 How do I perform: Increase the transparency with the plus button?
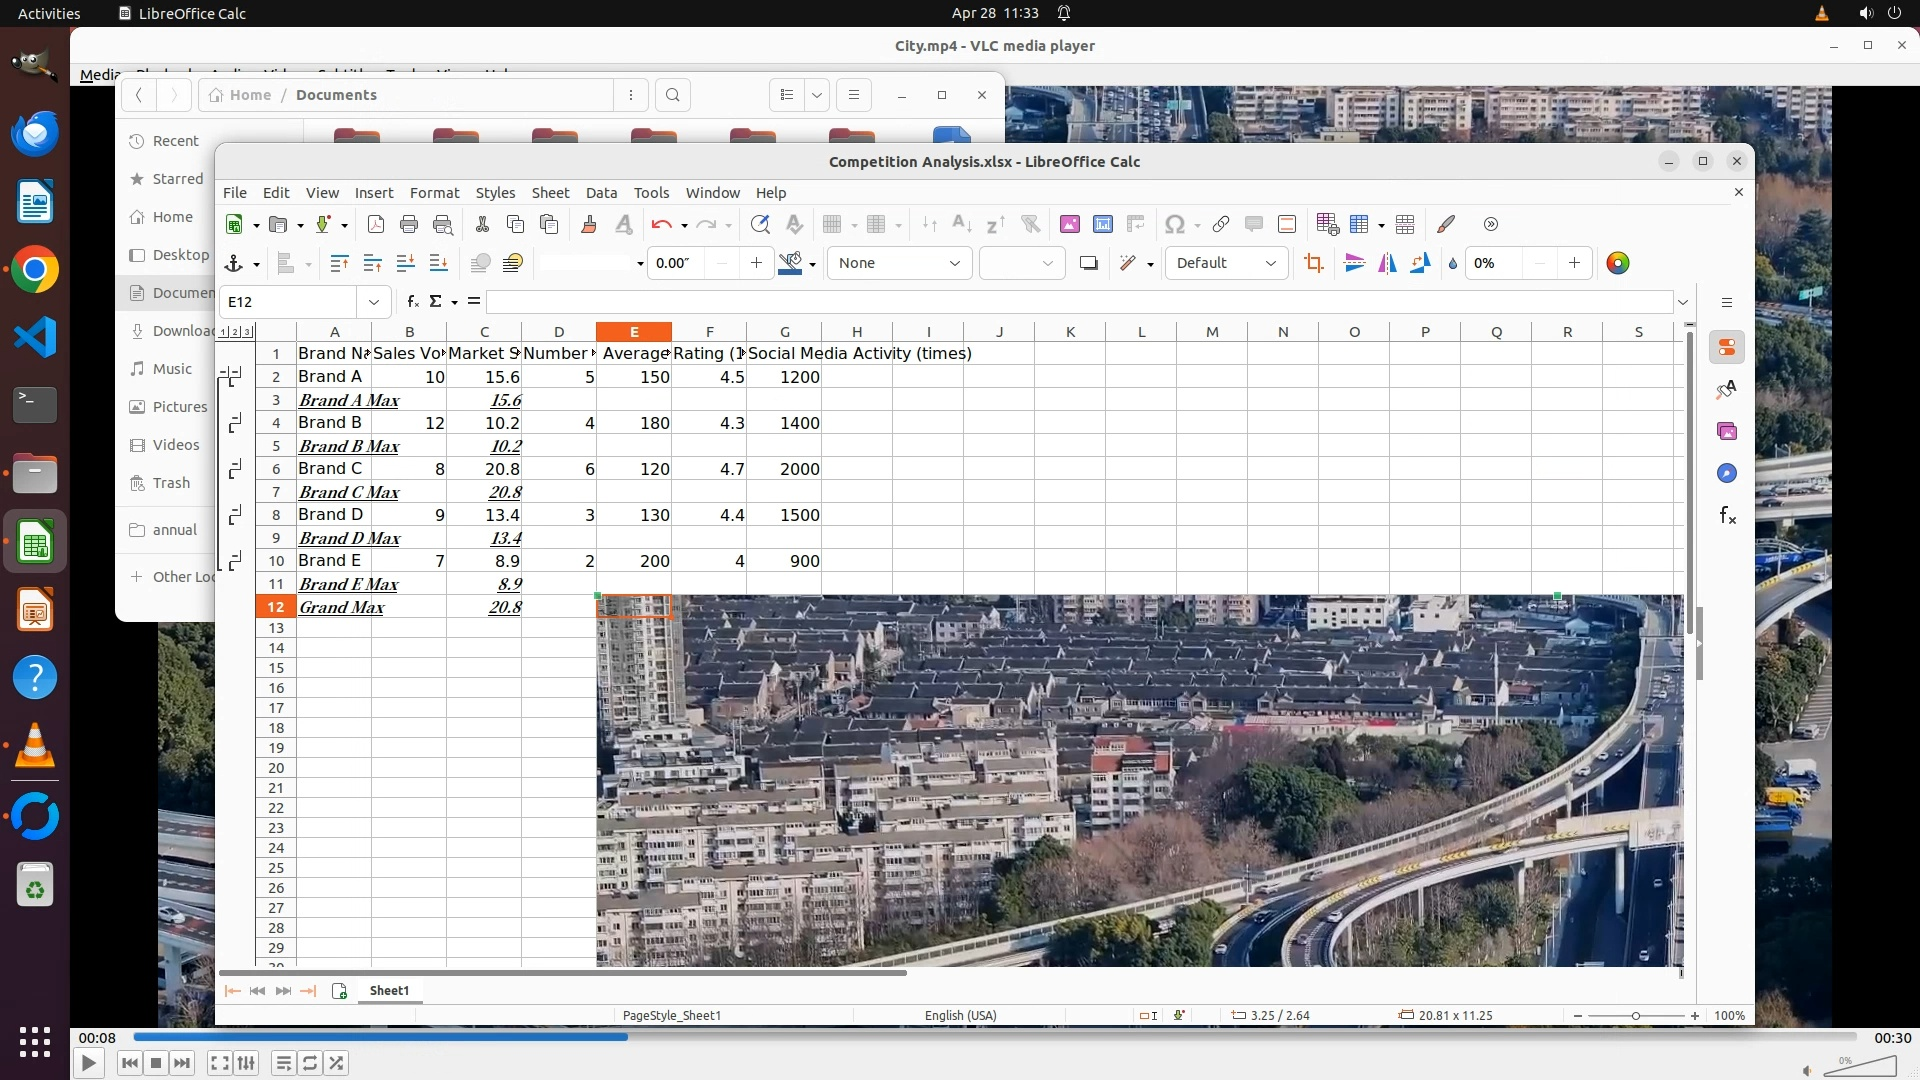coord(1574,263)
